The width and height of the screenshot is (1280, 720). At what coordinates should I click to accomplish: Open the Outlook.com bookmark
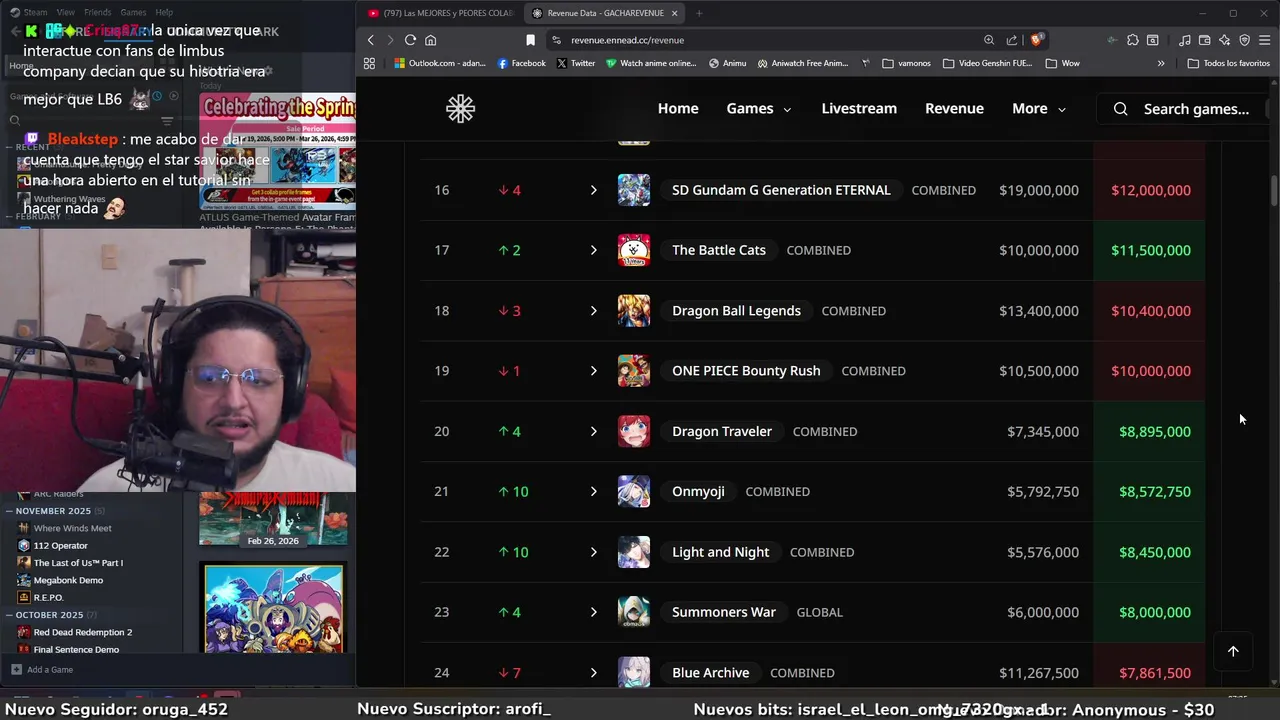point(440,63)
